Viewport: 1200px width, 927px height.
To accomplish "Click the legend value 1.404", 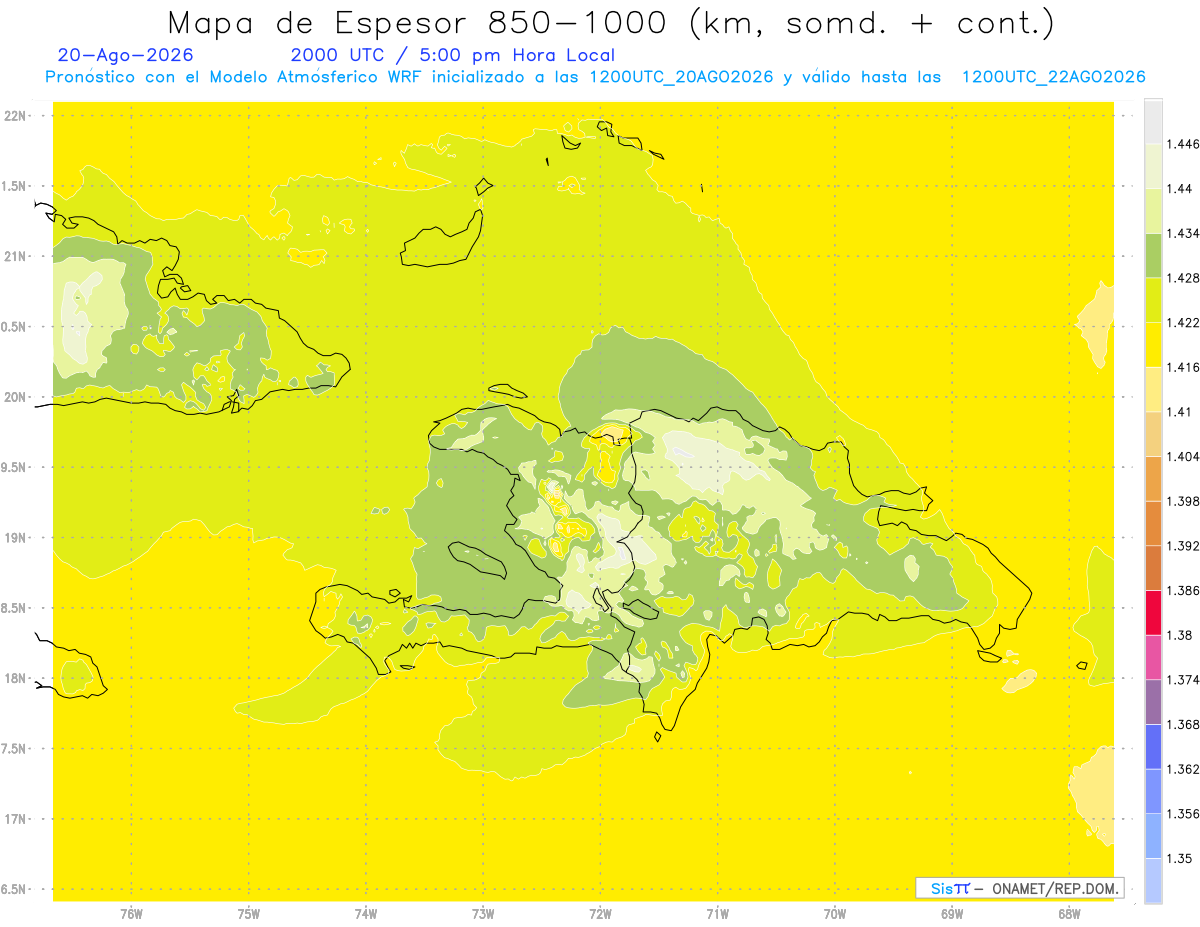I will click(x=1183, y=457).
